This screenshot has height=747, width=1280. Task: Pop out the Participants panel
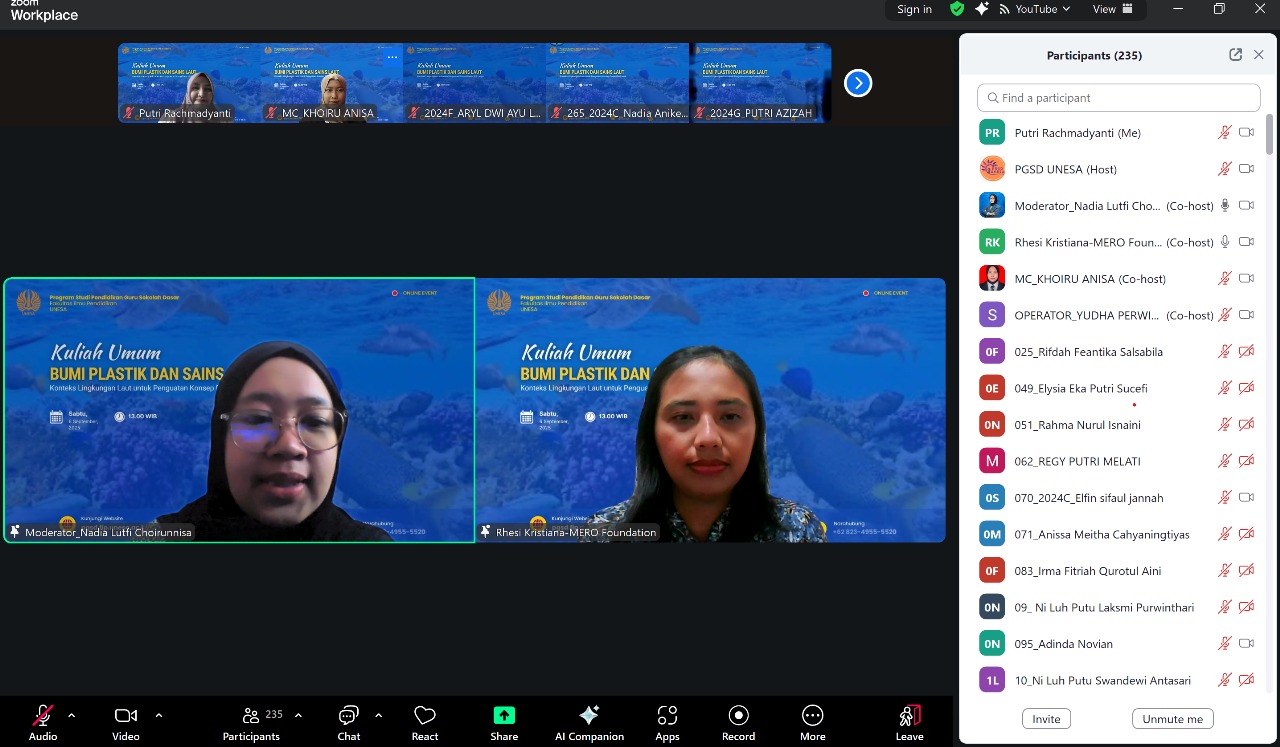click(x=1235, y=55)
